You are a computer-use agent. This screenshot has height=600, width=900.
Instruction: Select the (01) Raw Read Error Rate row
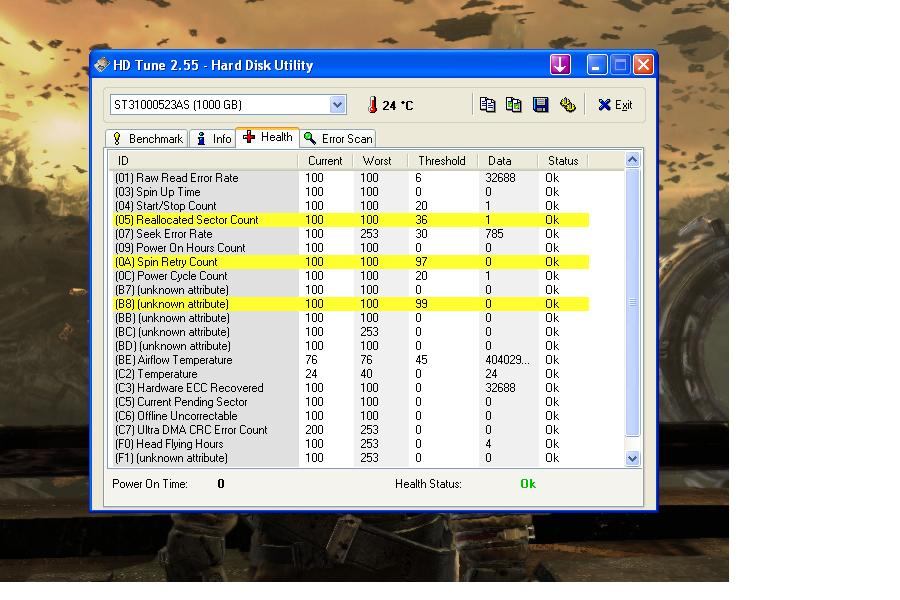pos(350,178)
